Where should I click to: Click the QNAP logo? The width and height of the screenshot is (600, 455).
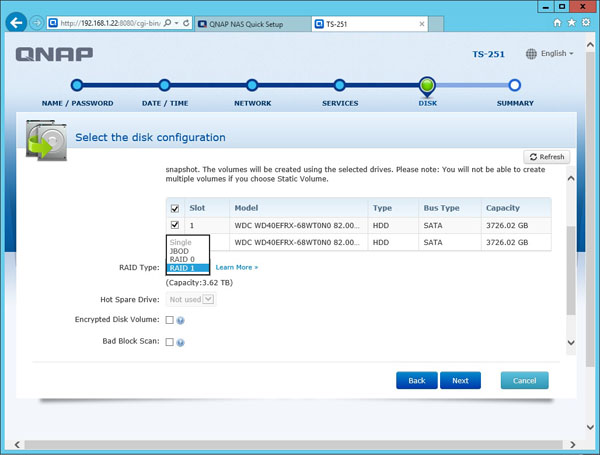tap(54, 54)
